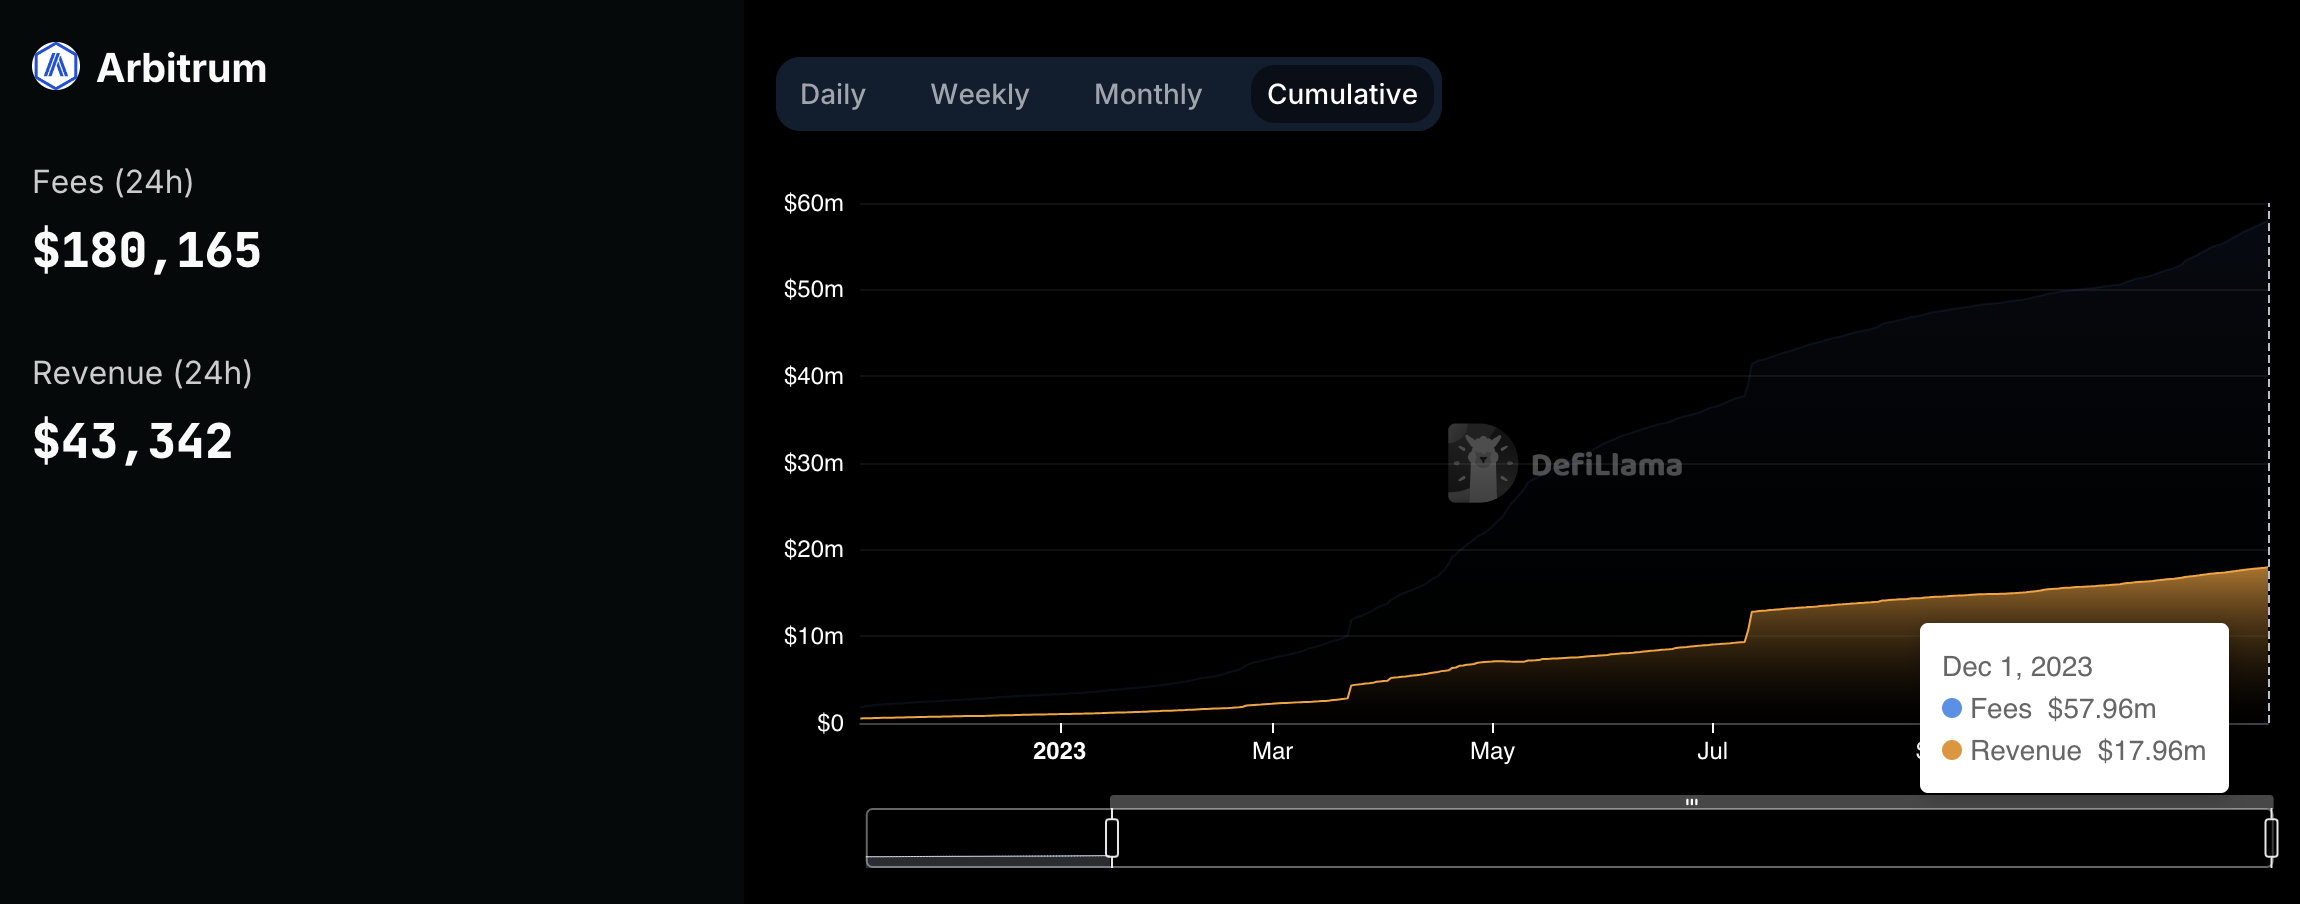This screenshot has width=2300, height=904.
Task: Click the orange Revenue dot in tooltip
Action: (1951, 750)
